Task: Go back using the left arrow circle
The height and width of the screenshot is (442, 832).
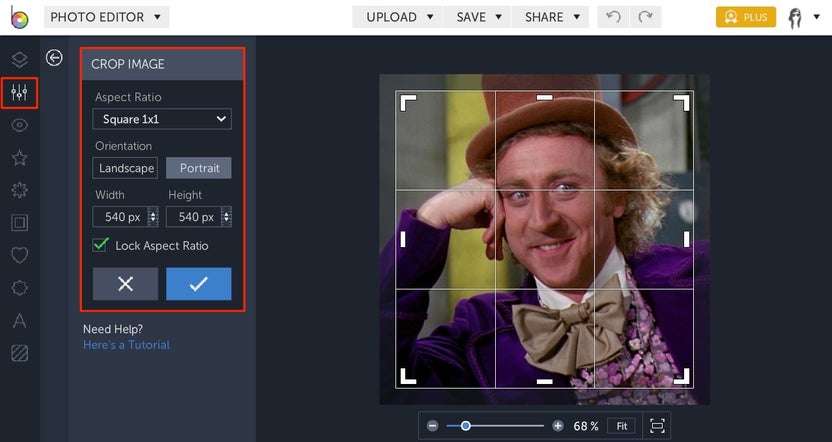Action: pos(54,57)
